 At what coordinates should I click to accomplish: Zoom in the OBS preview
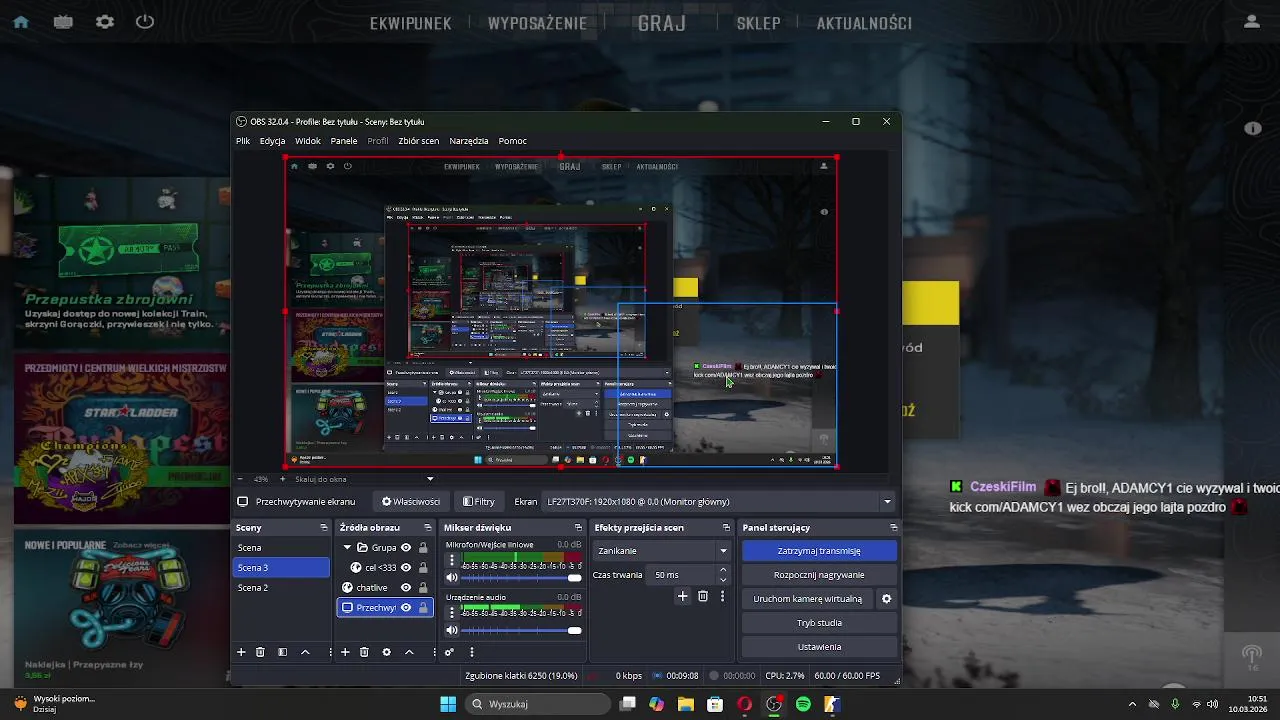pyautogui.click(x=282, y=479)
